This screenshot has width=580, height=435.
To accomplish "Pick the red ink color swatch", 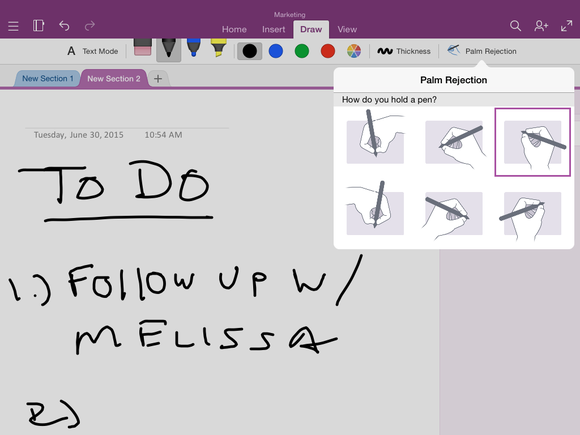I will click(x=328, y=51).
